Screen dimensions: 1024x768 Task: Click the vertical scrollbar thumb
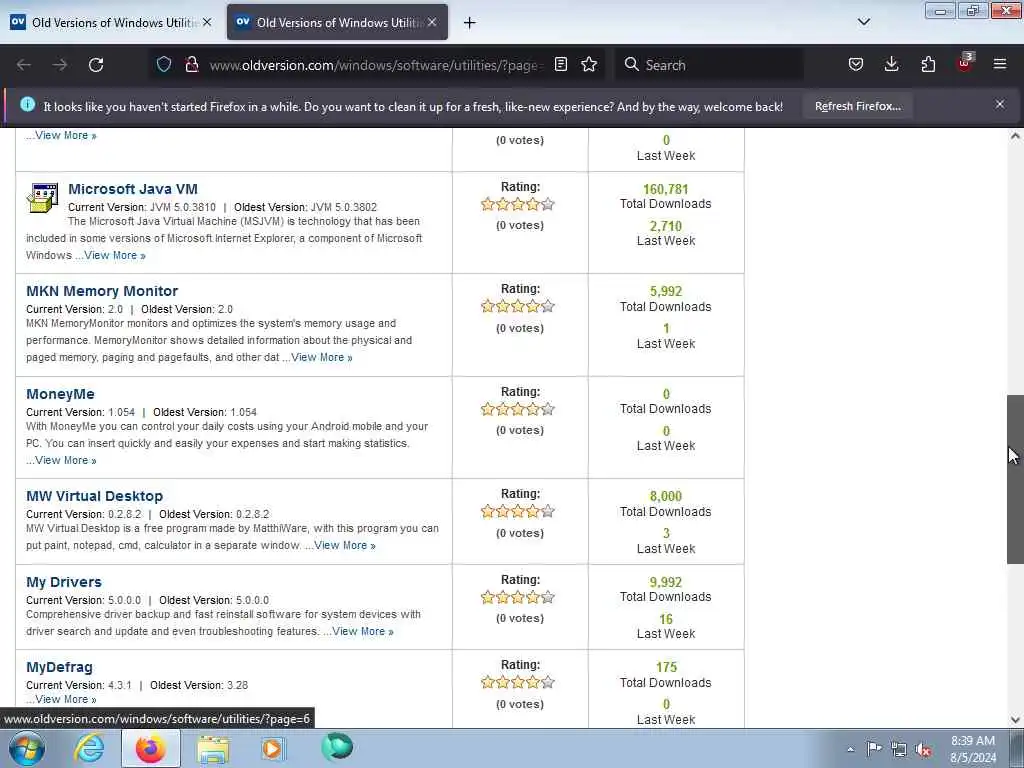click(1015, 479)
